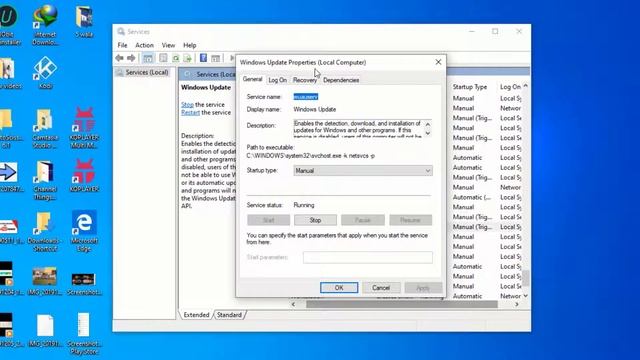Switch to the Standard view tab

[229, 315]
